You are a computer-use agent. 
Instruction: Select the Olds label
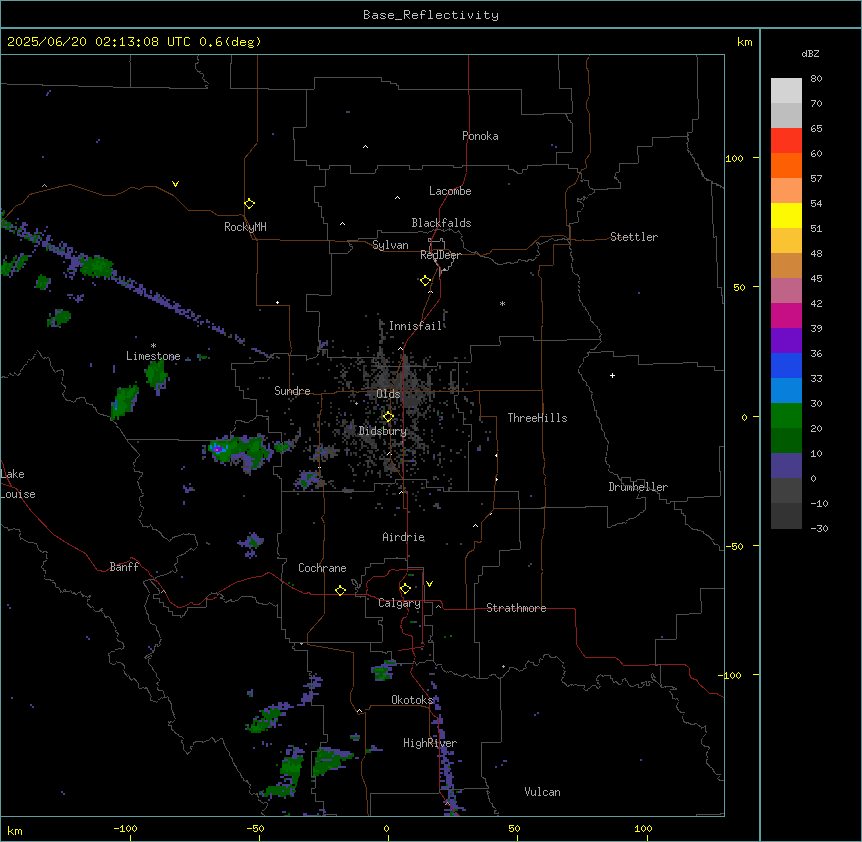coord(388,394)
